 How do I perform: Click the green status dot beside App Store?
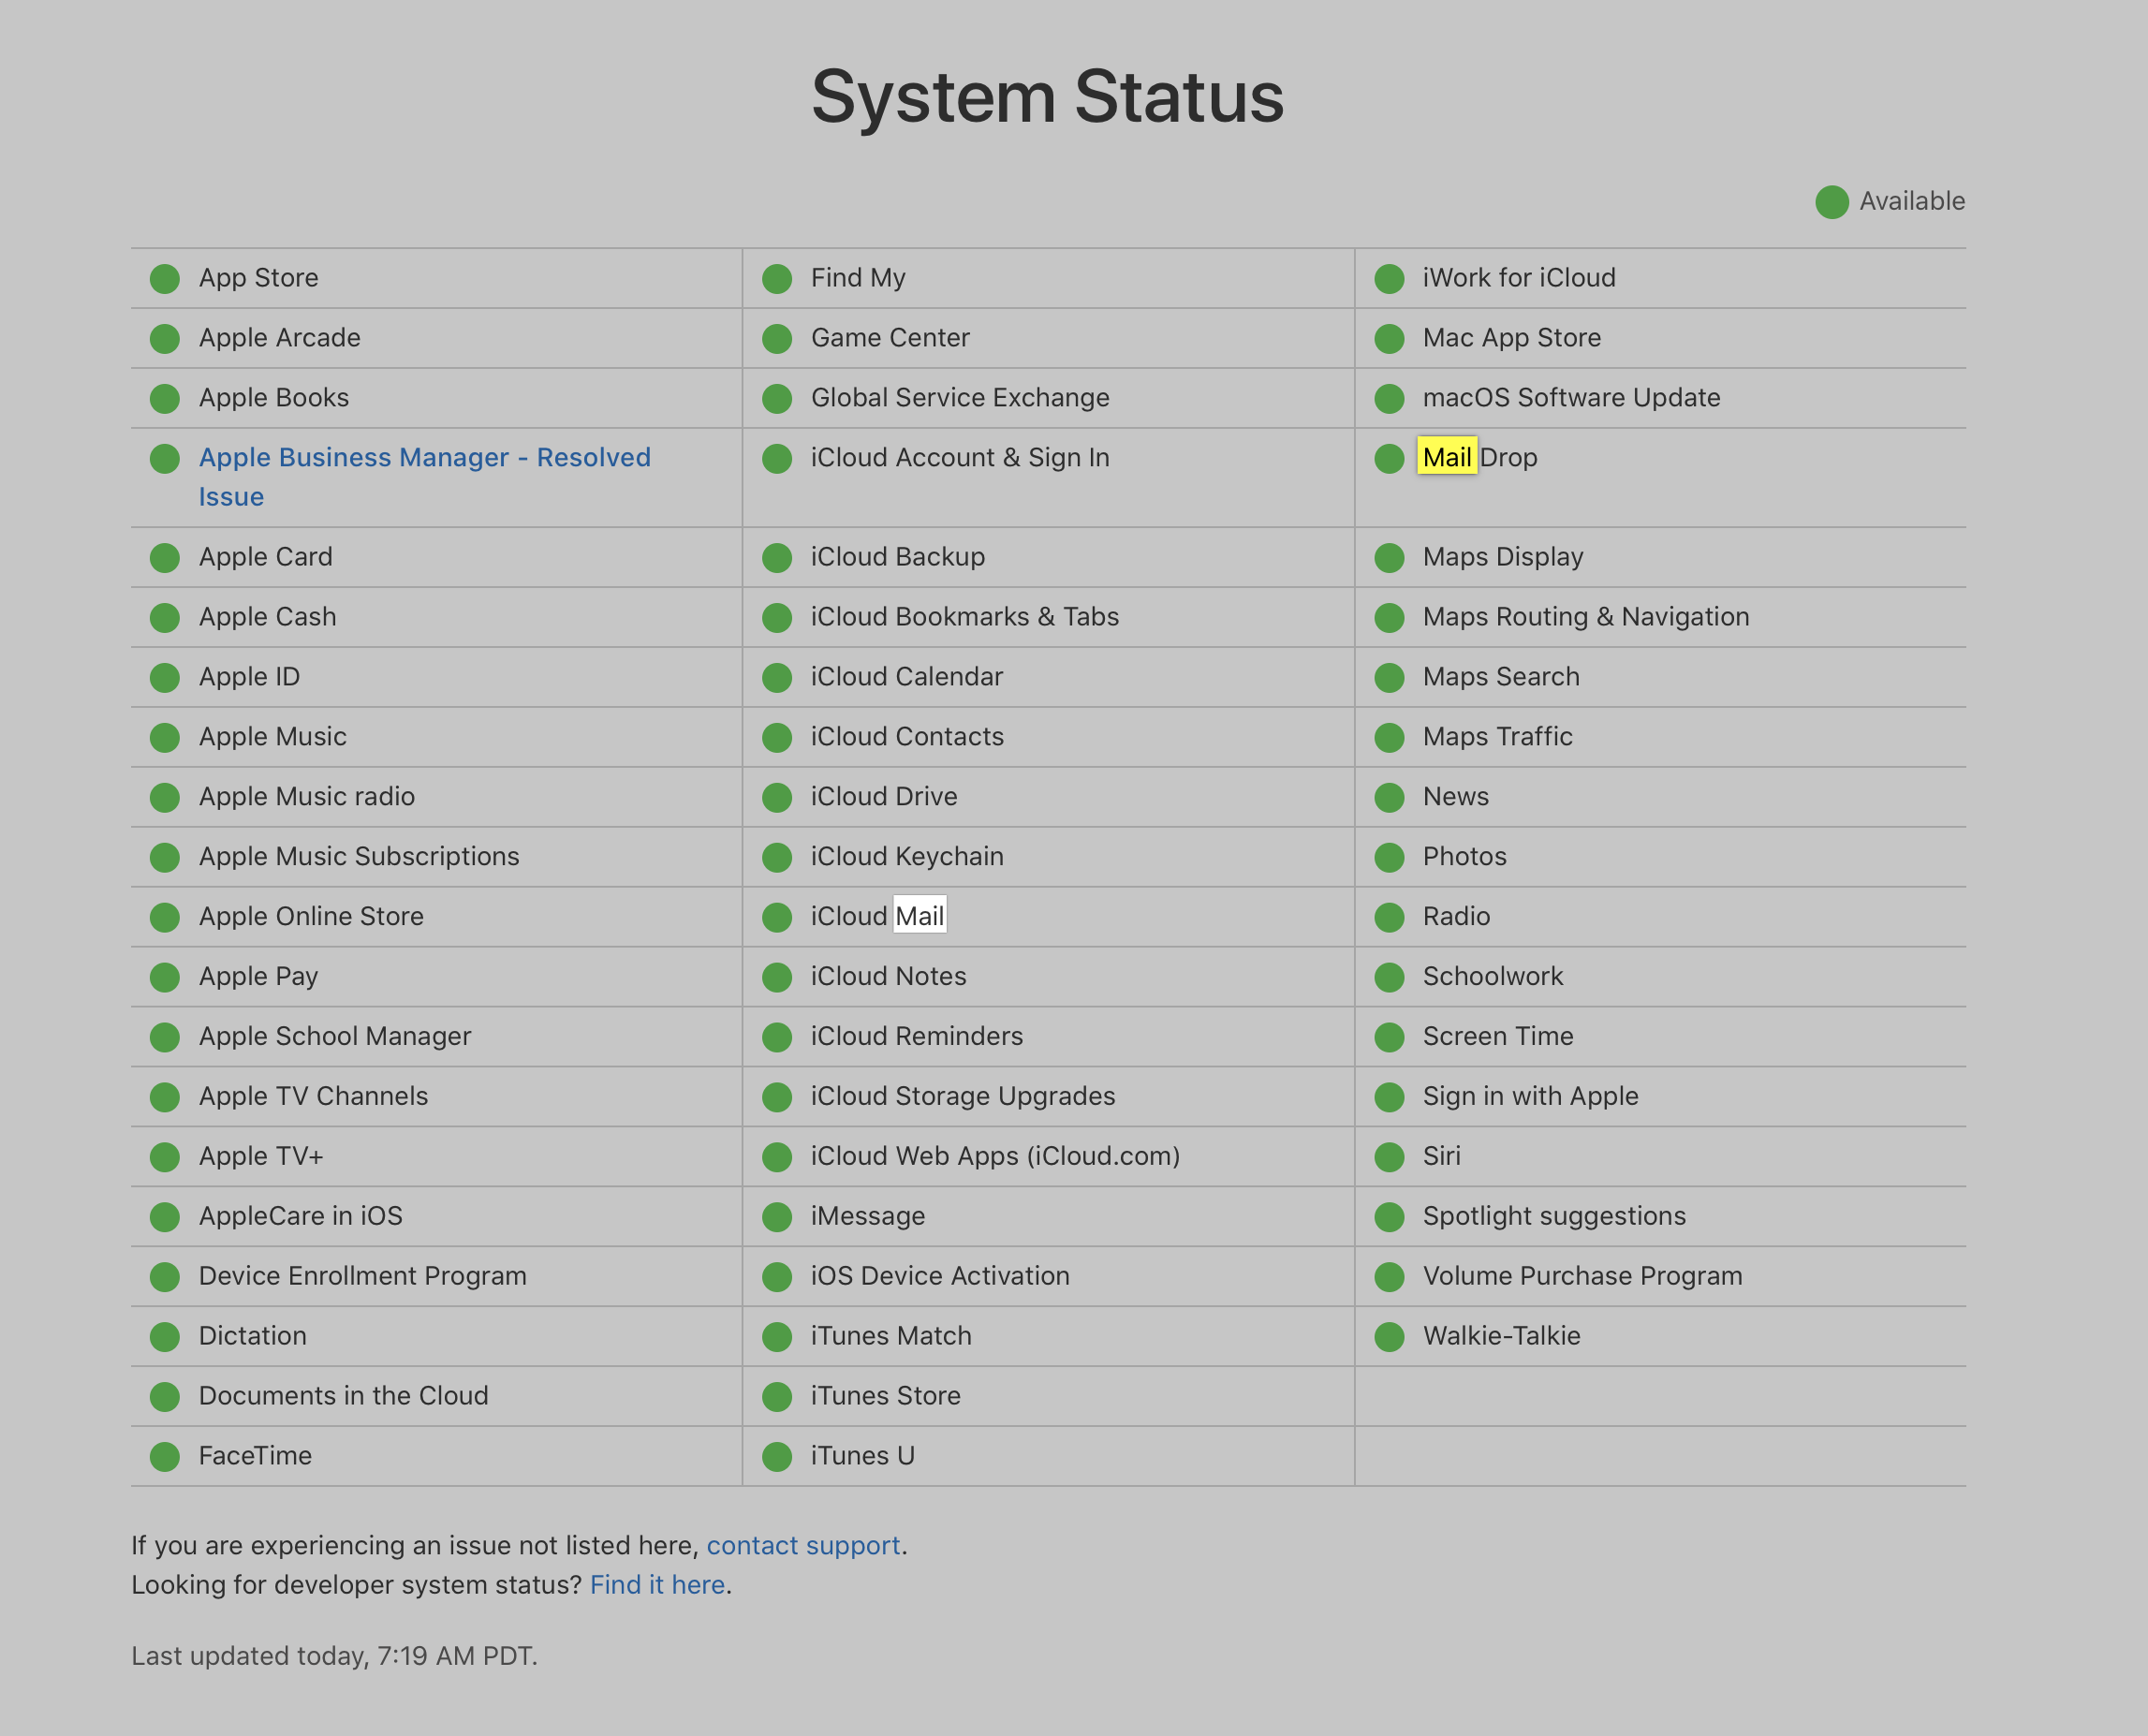(x=165, y=279)
